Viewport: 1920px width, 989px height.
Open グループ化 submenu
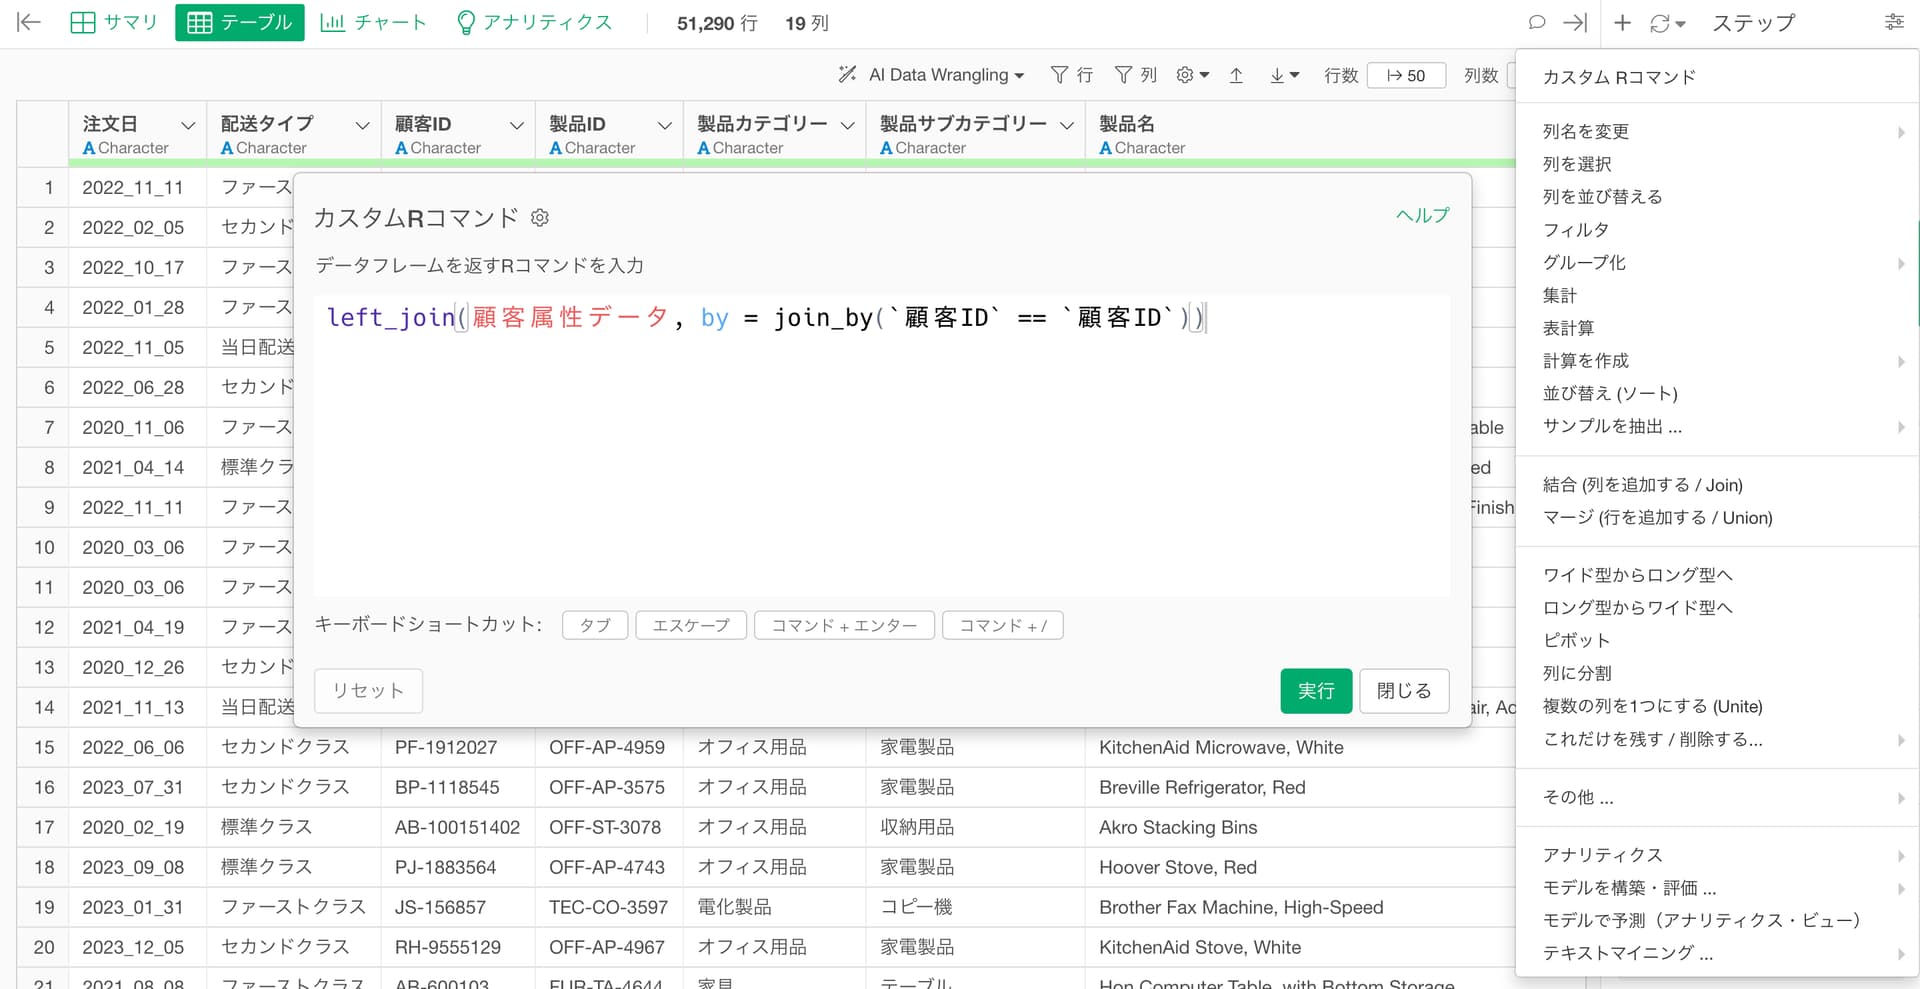click(1717, 263)
